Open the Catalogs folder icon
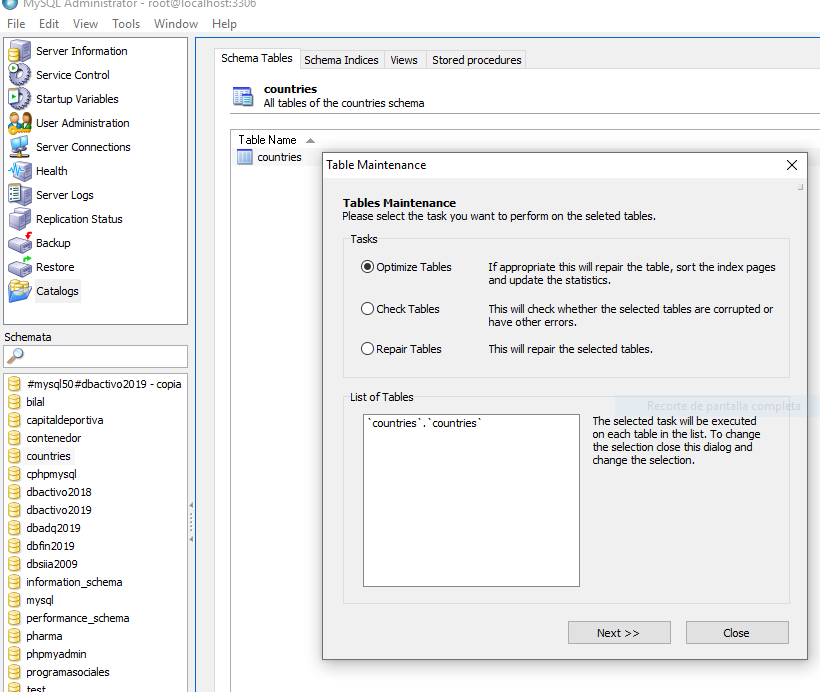Viewport: 820px width, 692px height. pos(20,291)
